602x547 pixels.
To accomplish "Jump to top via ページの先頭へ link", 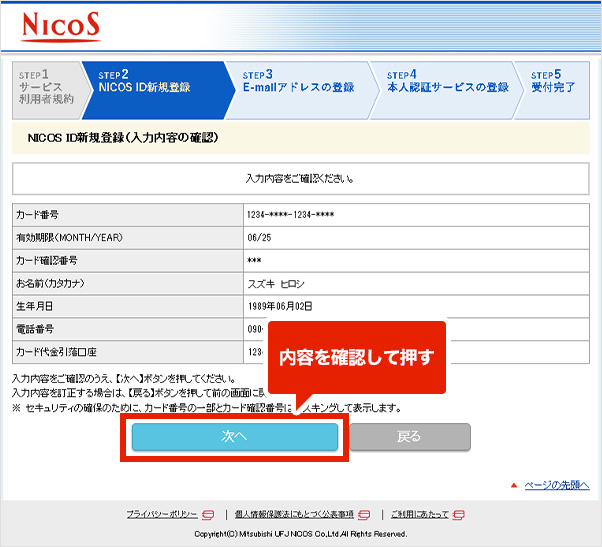I will 557,485.
